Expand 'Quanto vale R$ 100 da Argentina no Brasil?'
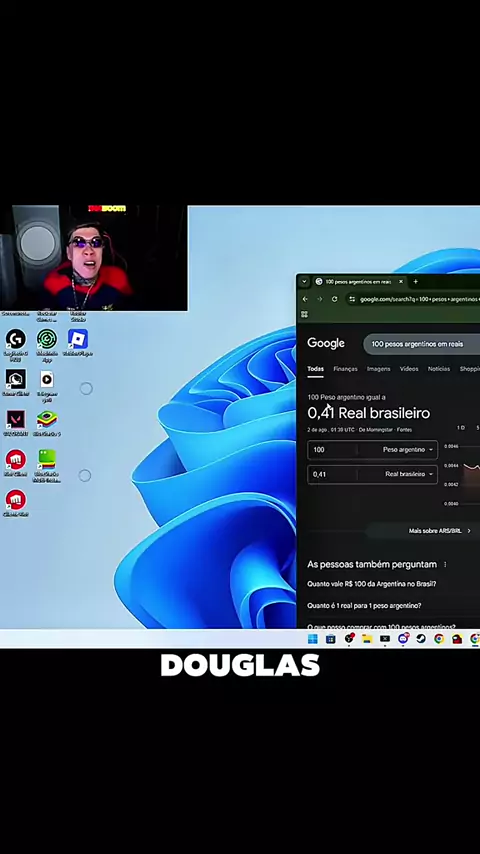The image size is (480, 854). point(372,584)
